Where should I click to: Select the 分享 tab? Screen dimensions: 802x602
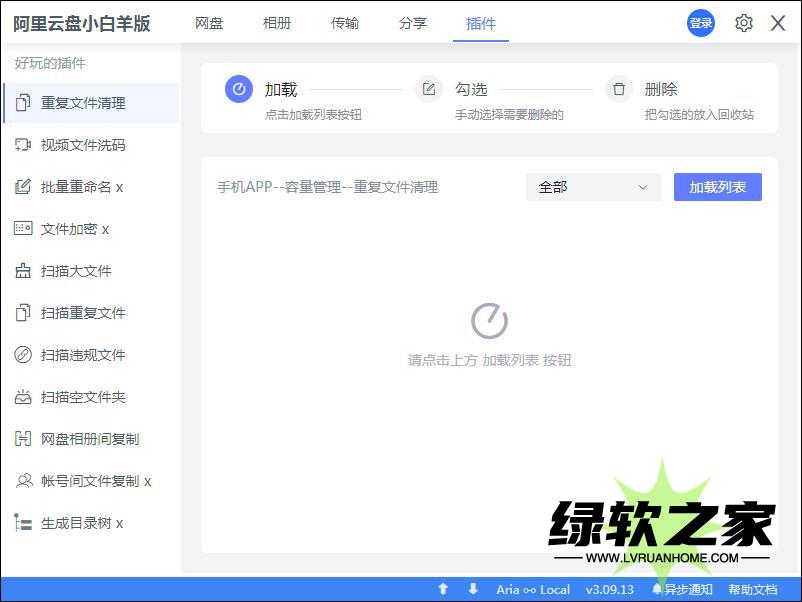(x=413, y=23)
